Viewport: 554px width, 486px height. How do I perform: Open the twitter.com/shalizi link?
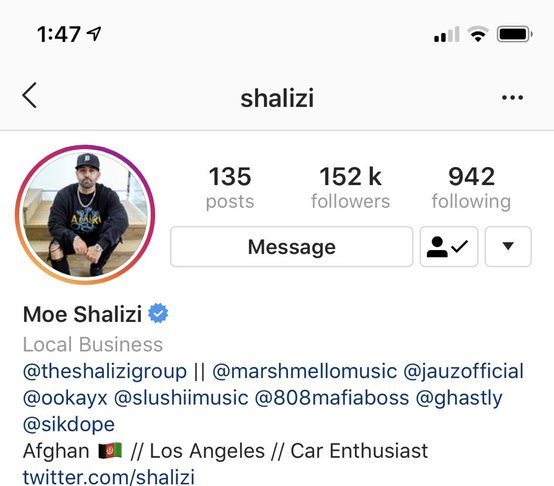point(109,477)
